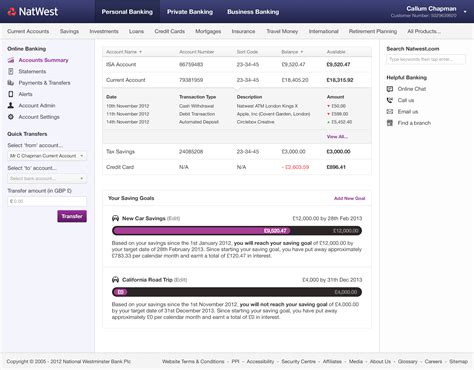Click the Account Admin person icon

pos(11,105)
